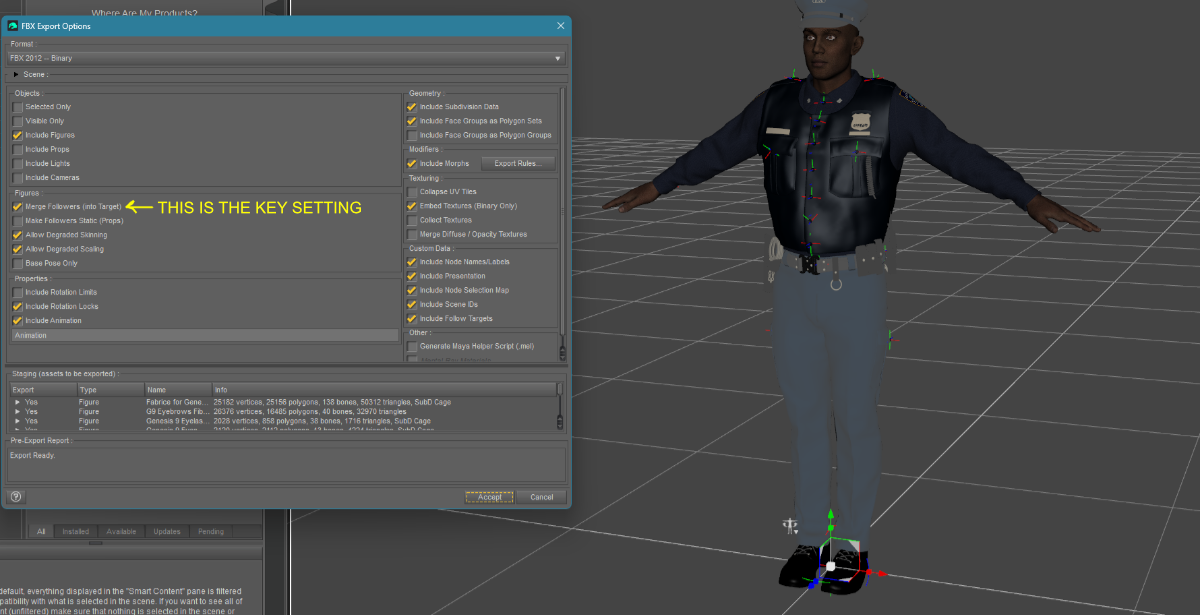Image resolution: width=1200 pixels, height=615 pixels.
Task: Expand the Scene section triangle
Action: pos(15,75)
